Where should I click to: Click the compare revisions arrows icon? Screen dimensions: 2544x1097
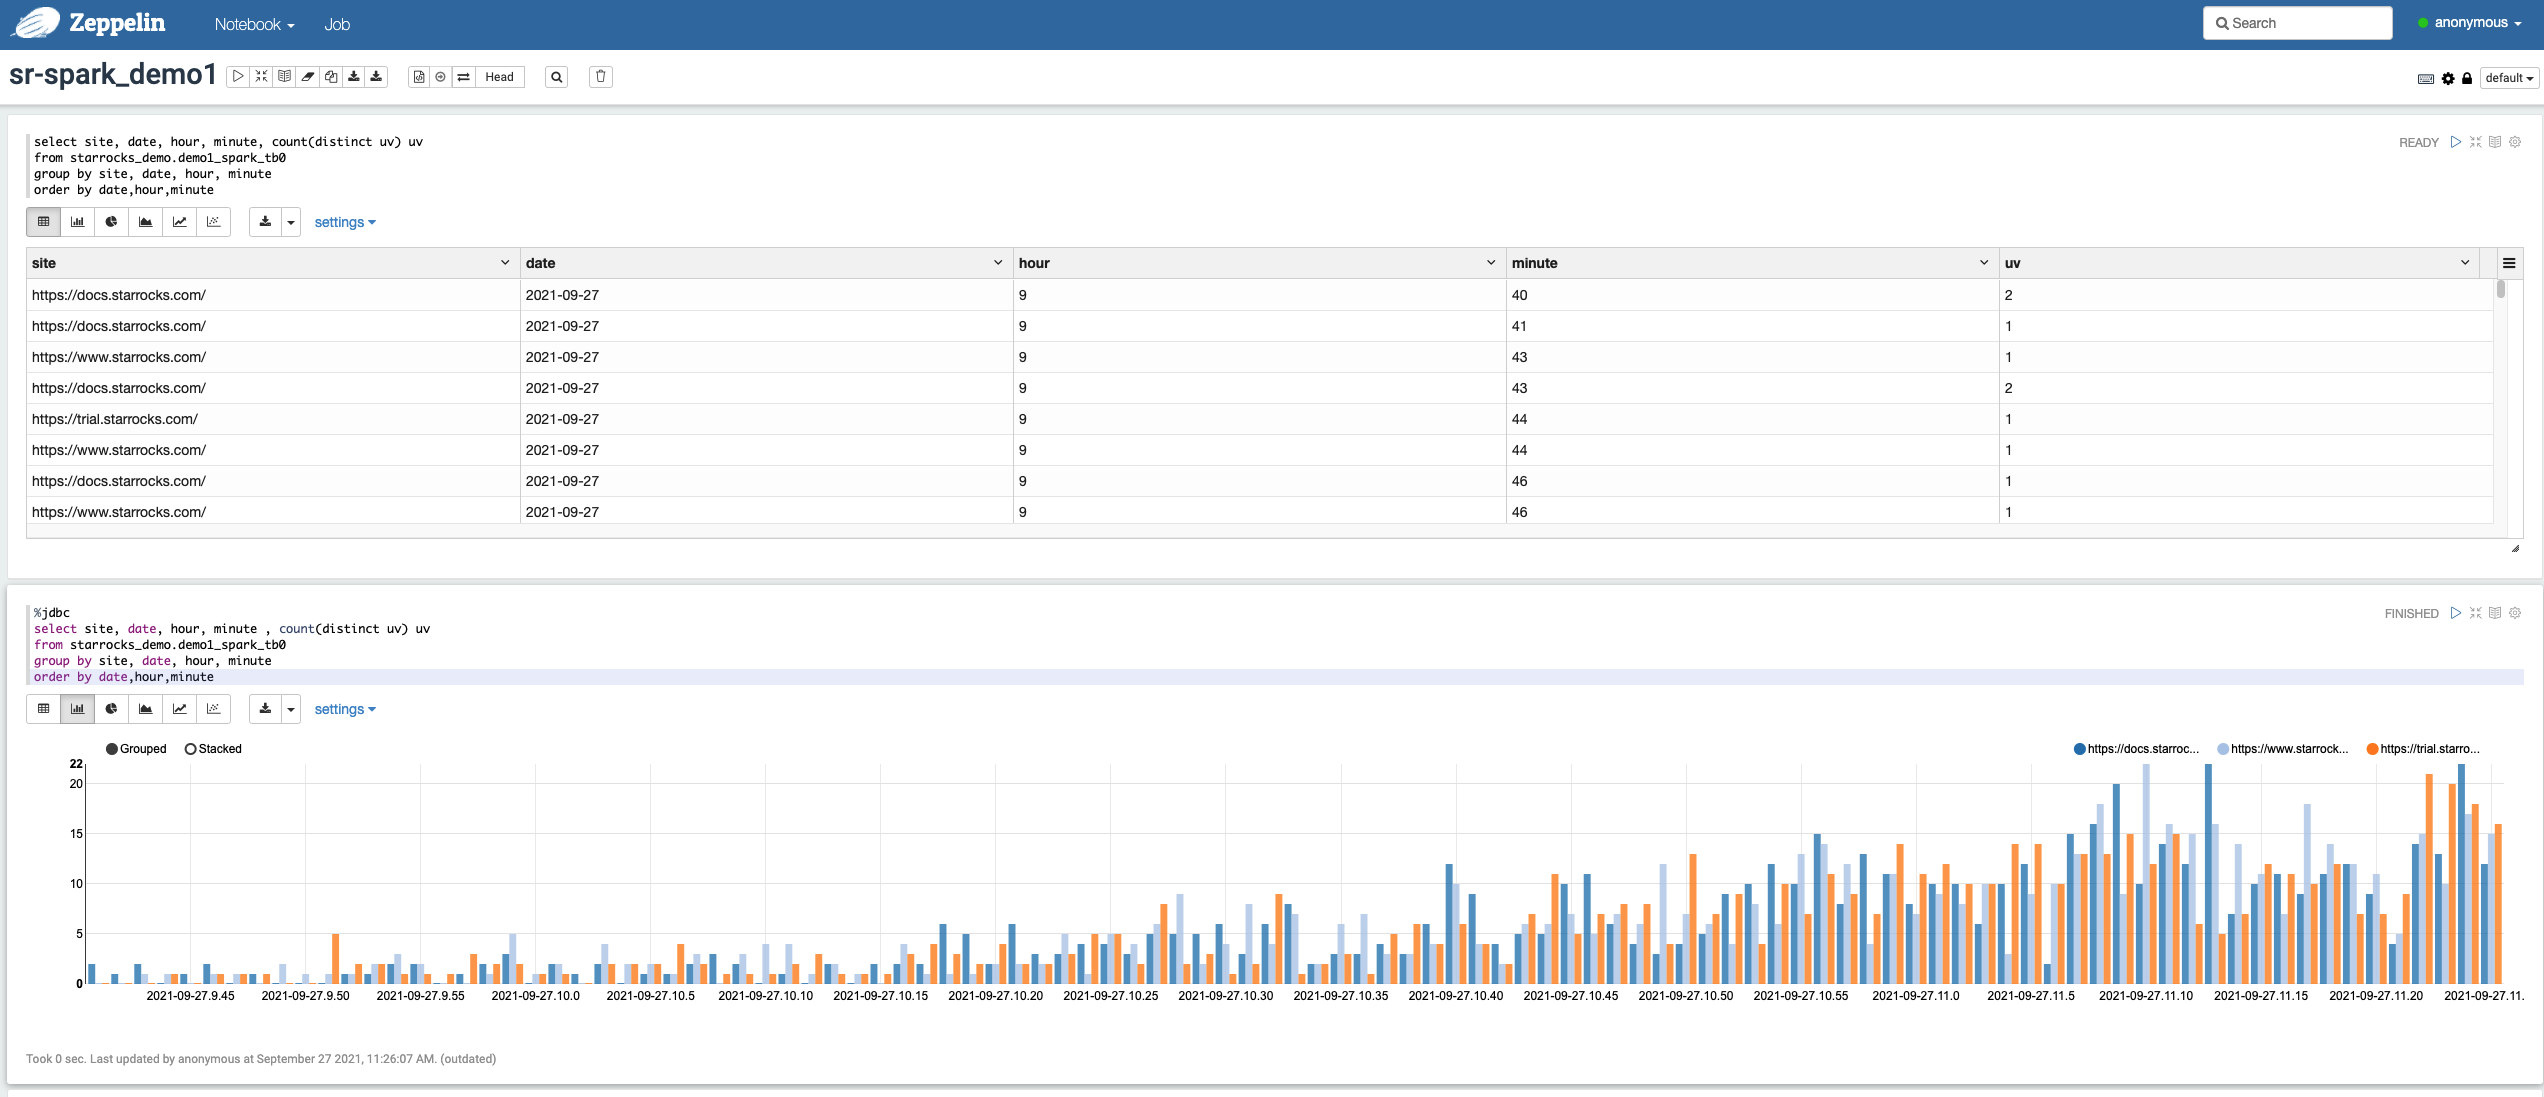point(463,77)
